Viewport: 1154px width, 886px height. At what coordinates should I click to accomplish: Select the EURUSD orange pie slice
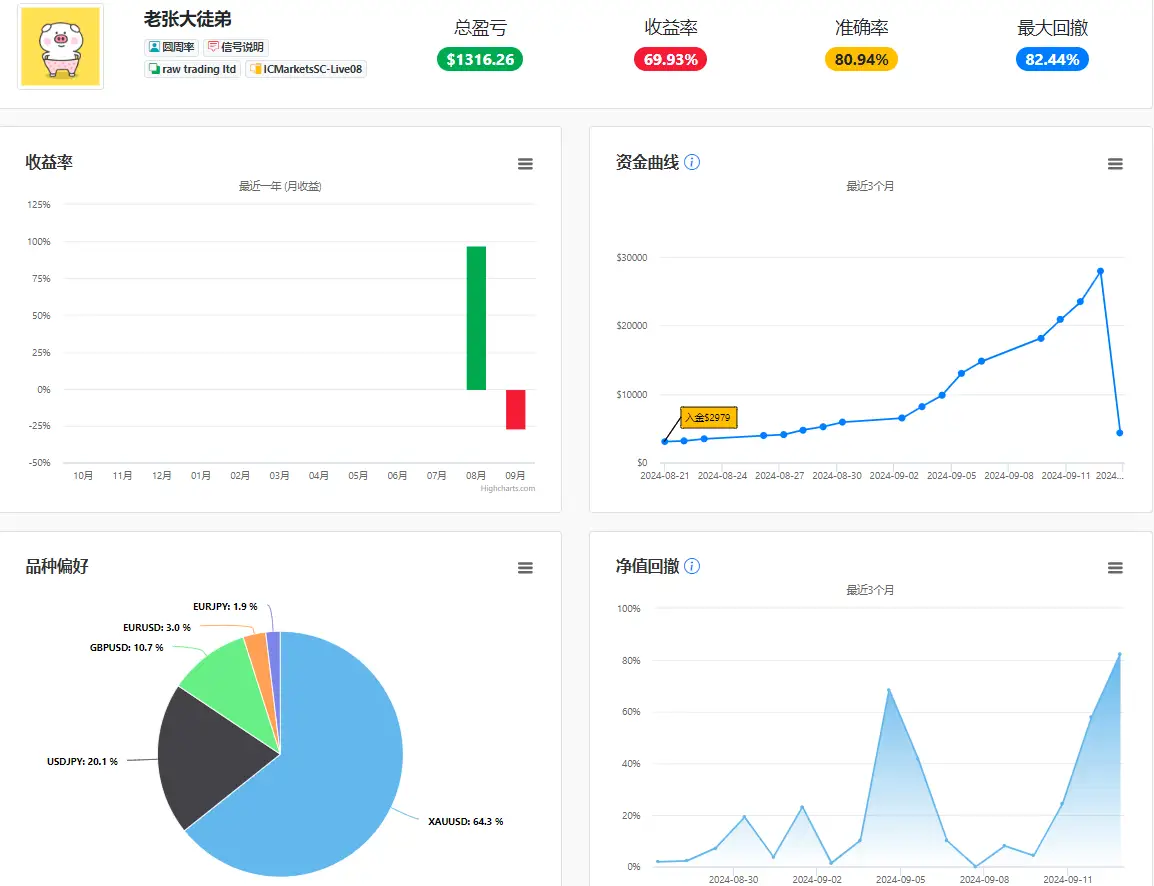[x=260, y=662]
